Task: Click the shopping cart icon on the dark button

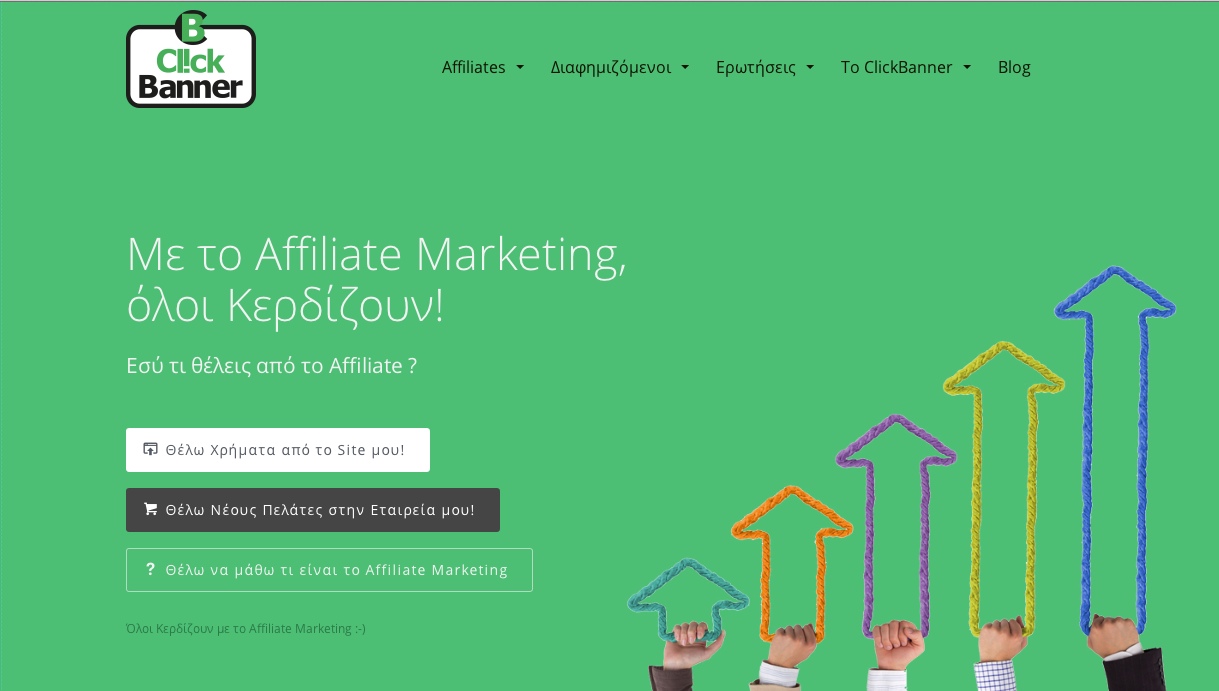Action: tap(151, 509)
